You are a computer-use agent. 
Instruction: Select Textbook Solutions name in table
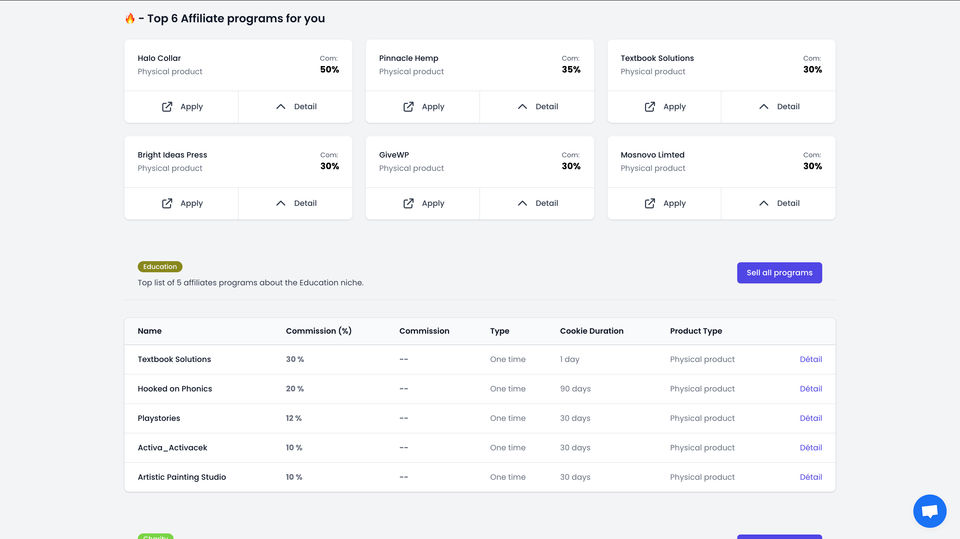[x=174, y=360]
